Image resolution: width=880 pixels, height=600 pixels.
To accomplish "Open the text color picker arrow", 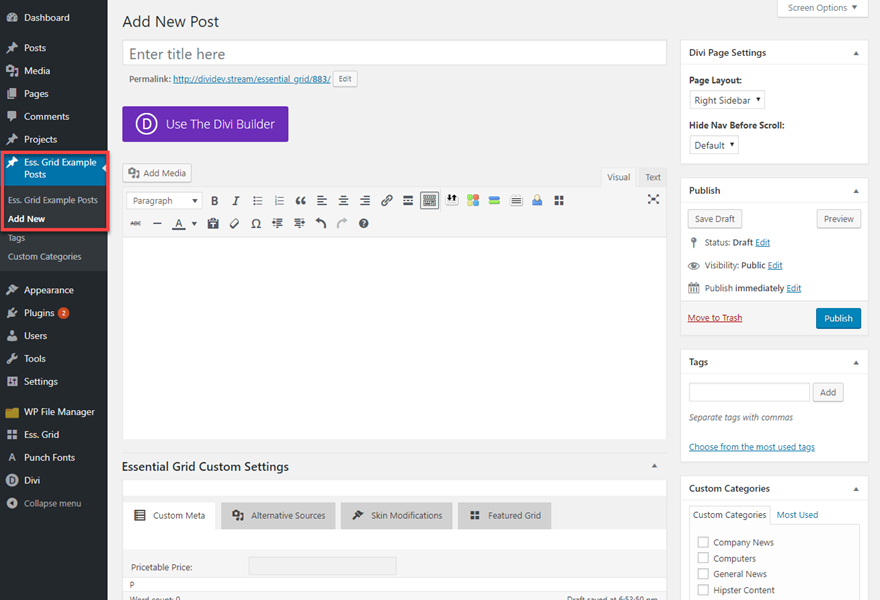I will (x=194, y=224).
